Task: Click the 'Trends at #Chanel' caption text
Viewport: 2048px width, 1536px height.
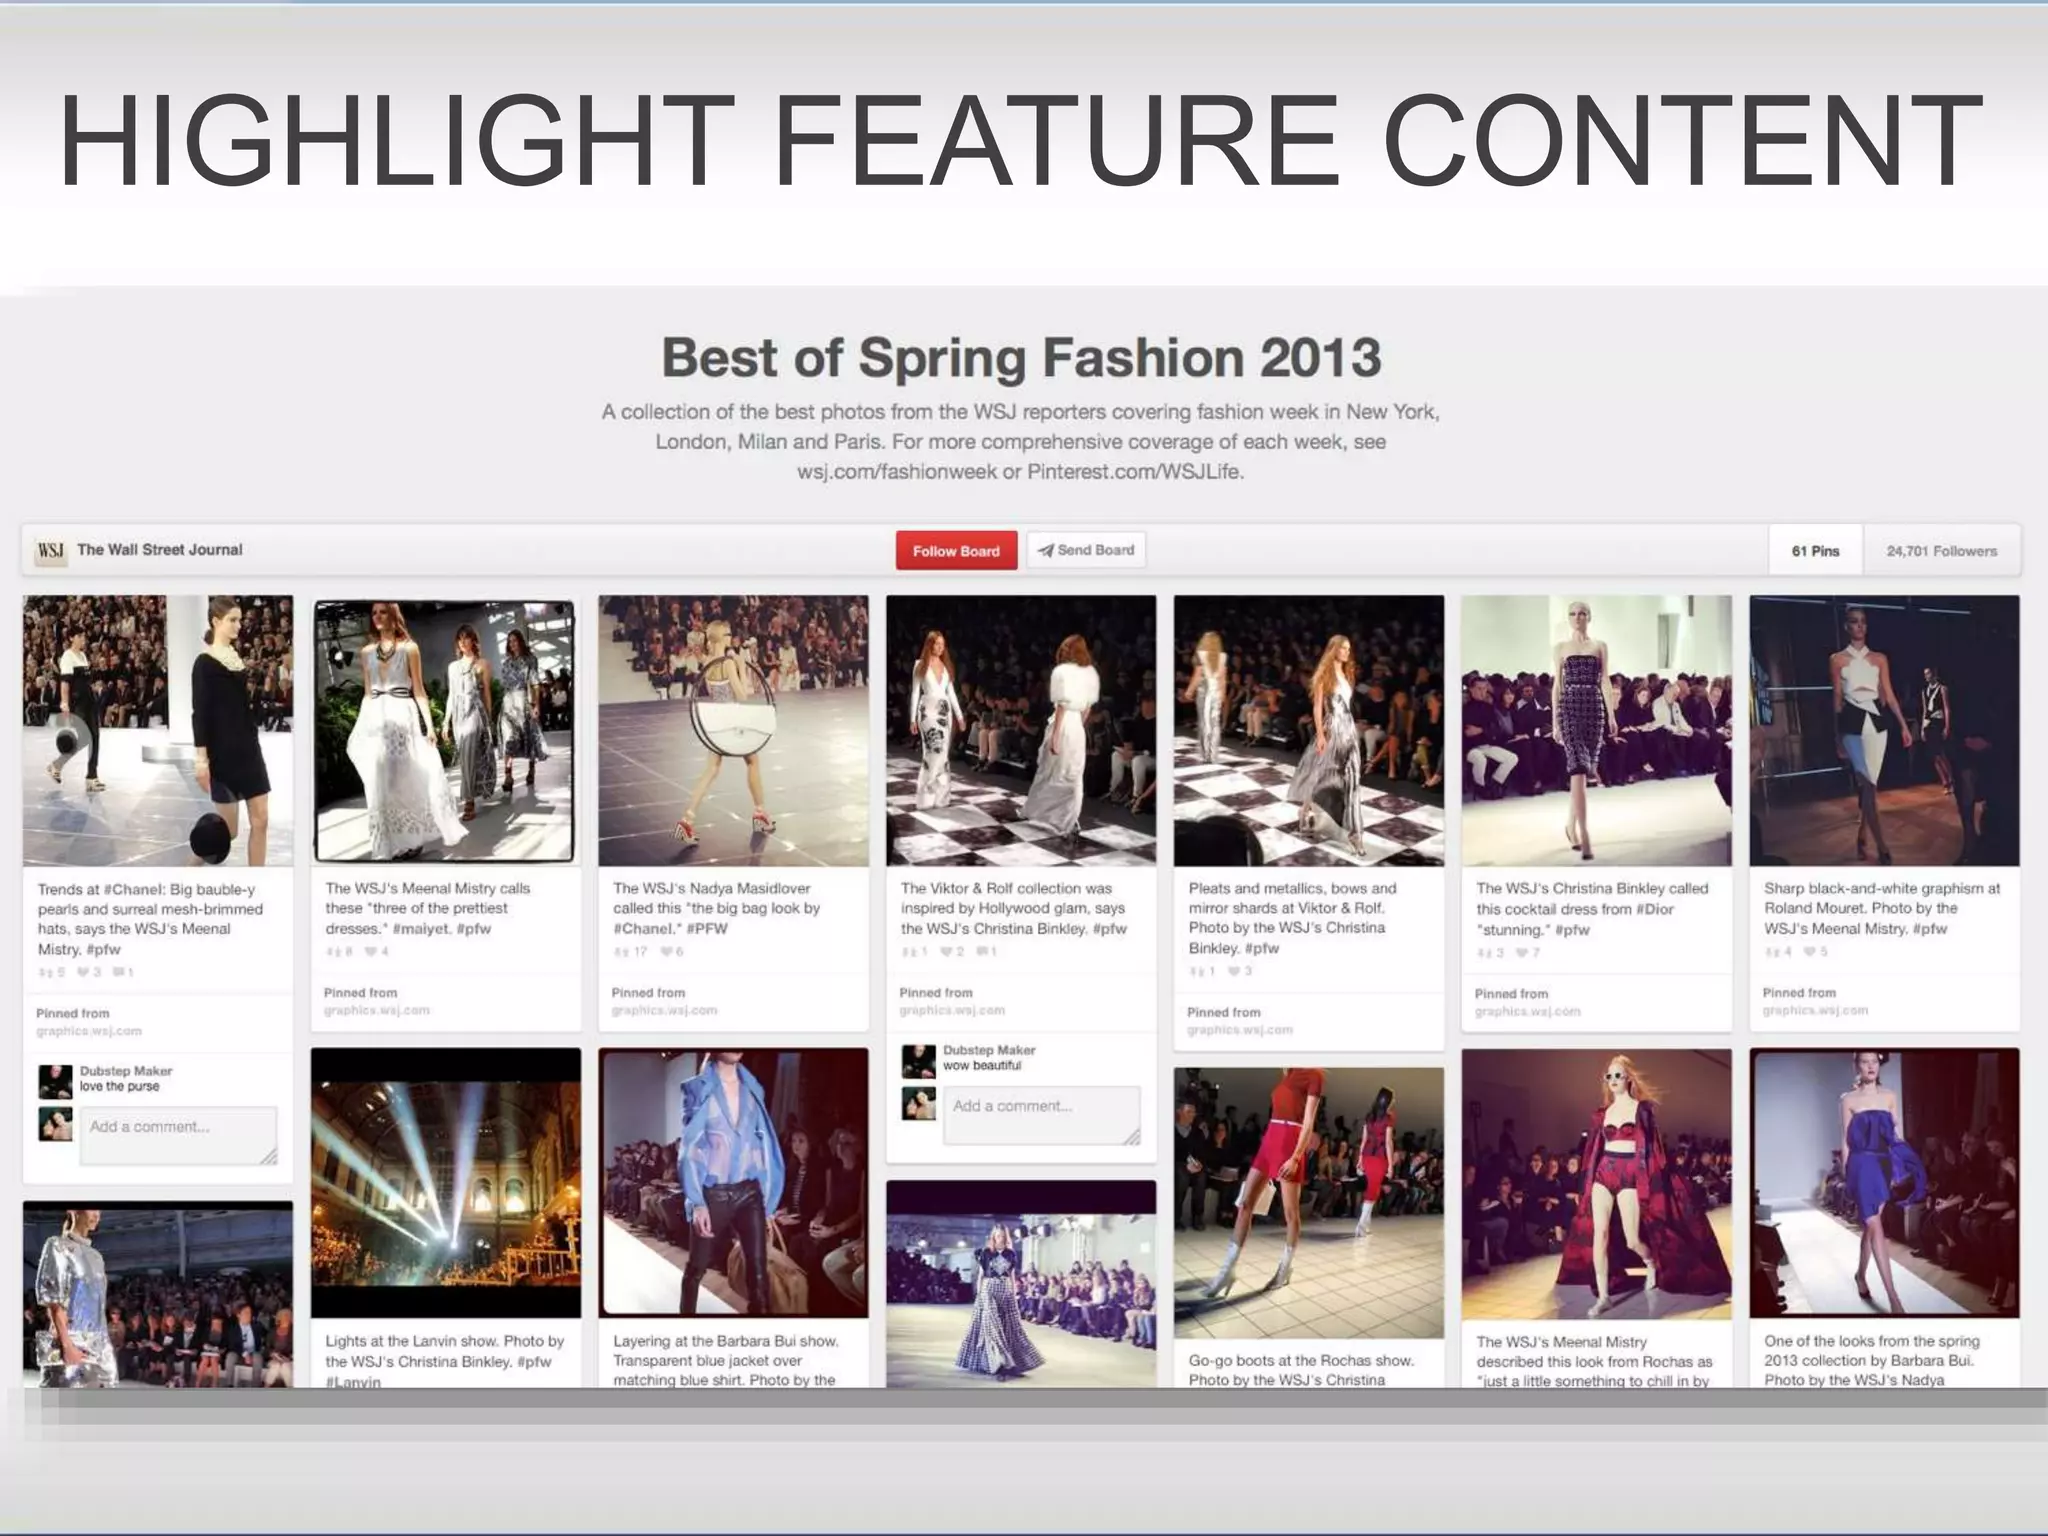Action: (x=150, y=919)
